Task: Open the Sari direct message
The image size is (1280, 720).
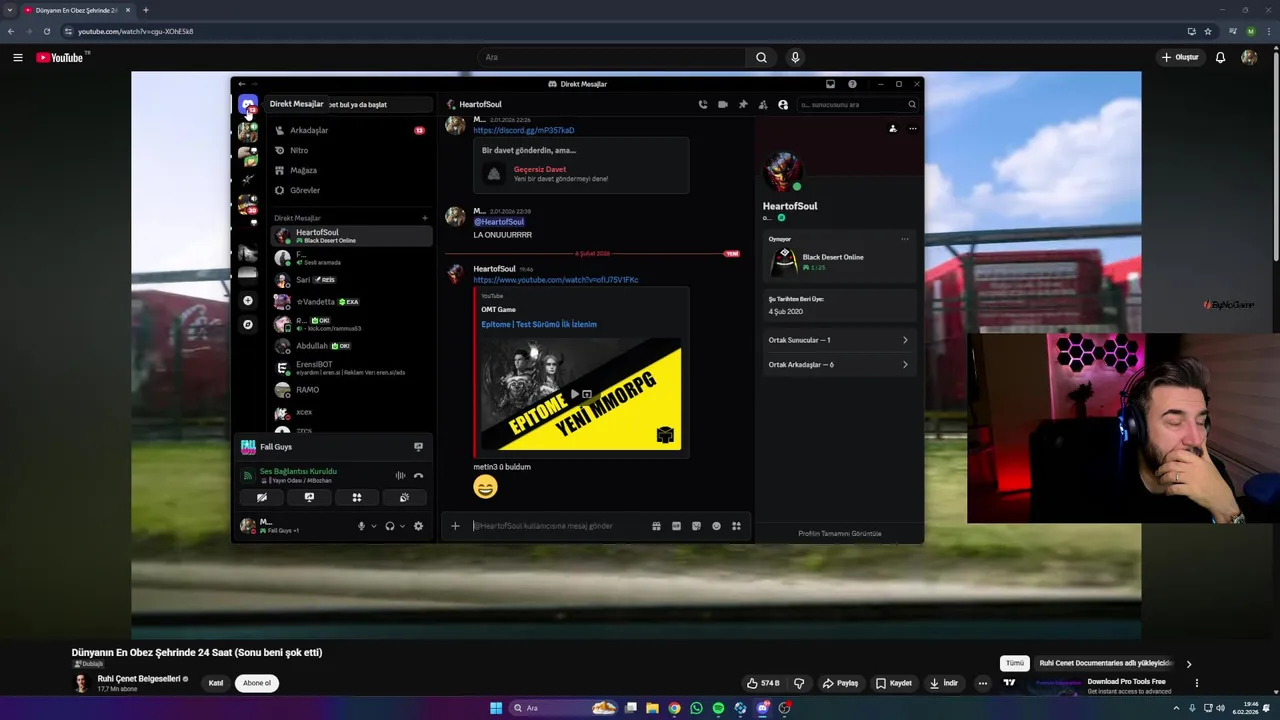Action: click(x=351, y=280)
